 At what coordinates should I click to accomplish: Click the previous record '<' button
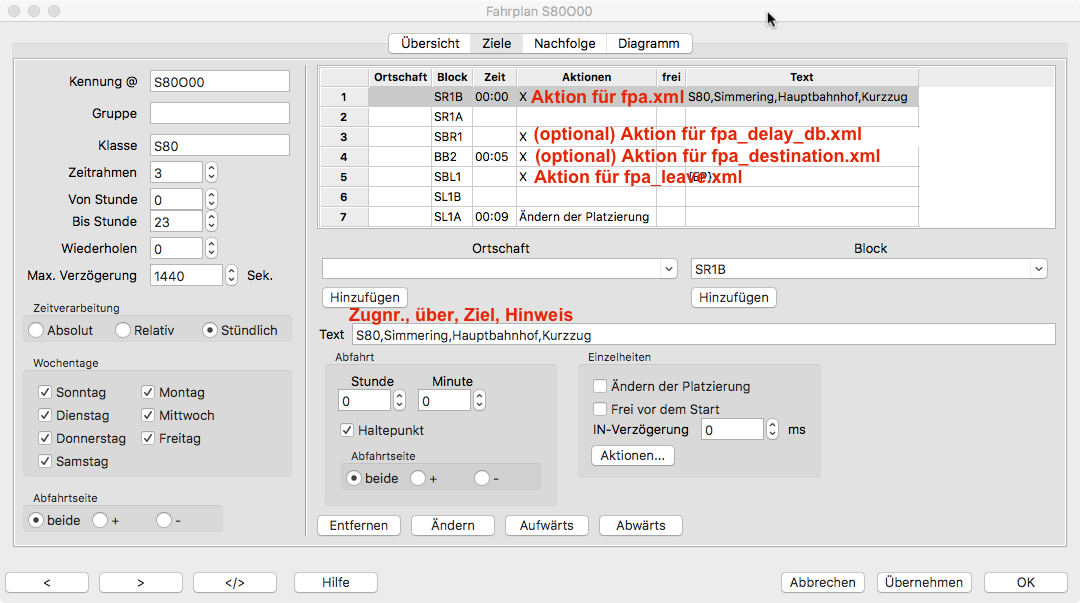tap(47, 582)
